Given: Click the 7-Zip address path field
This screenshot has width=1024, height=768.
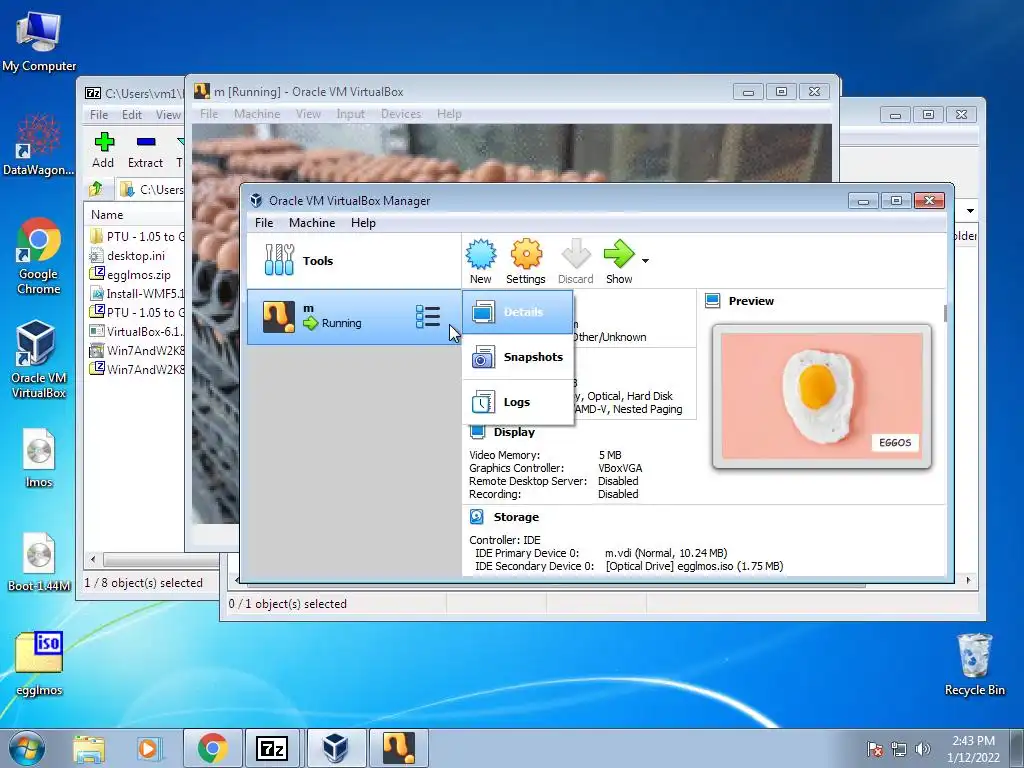Looking at the screenshot, I should (x=152, y=189).
